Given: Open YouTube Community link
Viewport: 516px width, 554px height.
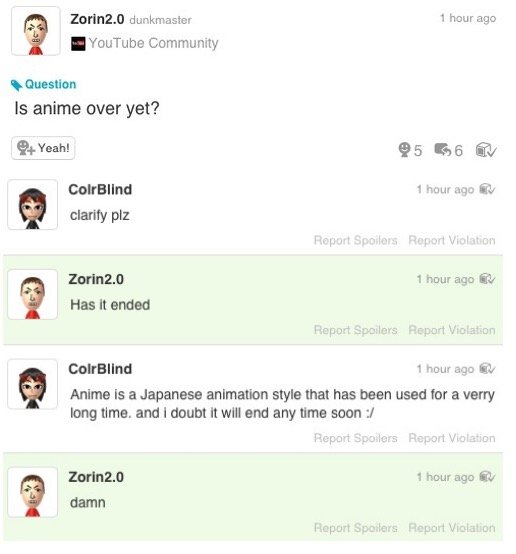Looking at the screenshot, I should 153,43.
